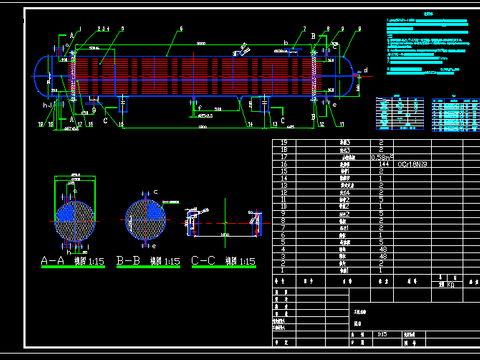Image resolution: width=480 pixels, height=360 pixels.
Task: Click the B-B circular tube layout drawing
Action: 146,220
